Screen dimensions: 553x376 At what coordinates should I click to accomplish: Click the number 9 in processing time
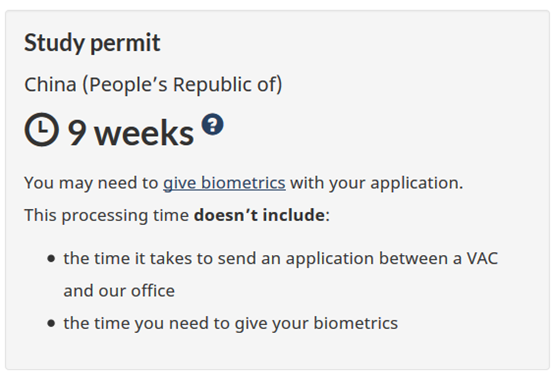click(77, 133)
